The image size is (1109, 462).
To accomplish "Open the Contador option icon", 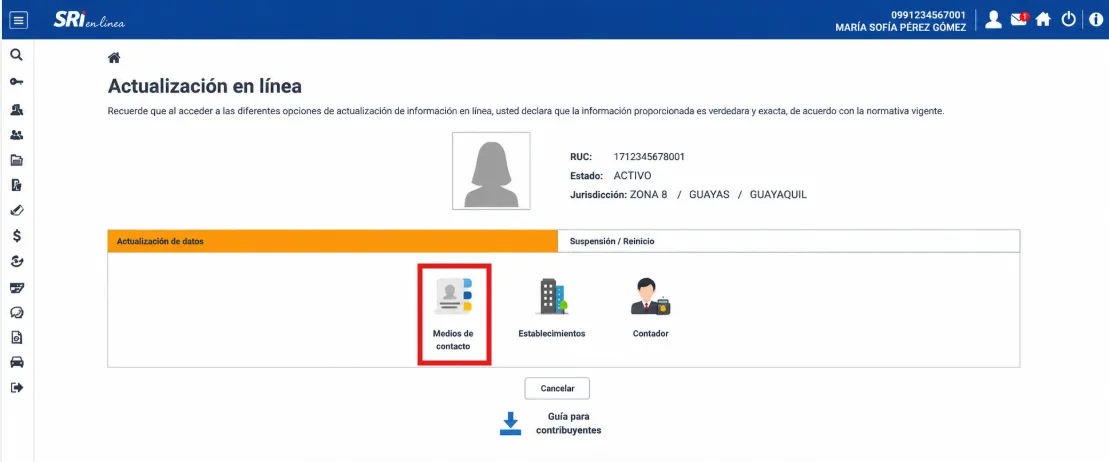I will coord(650,297).
